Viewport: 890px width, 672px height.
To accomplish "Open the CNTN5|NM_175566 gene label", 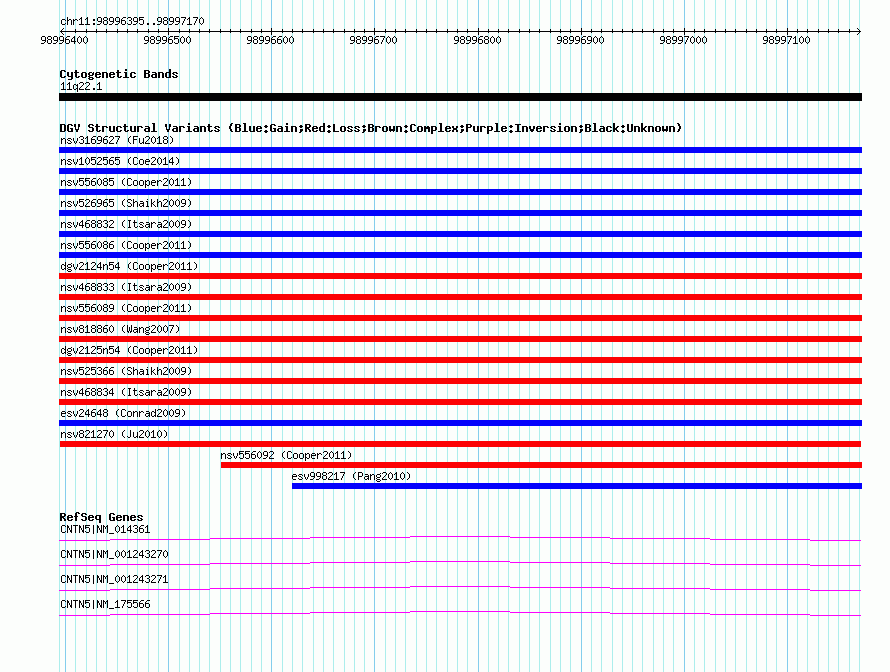I will pos(105,604).
